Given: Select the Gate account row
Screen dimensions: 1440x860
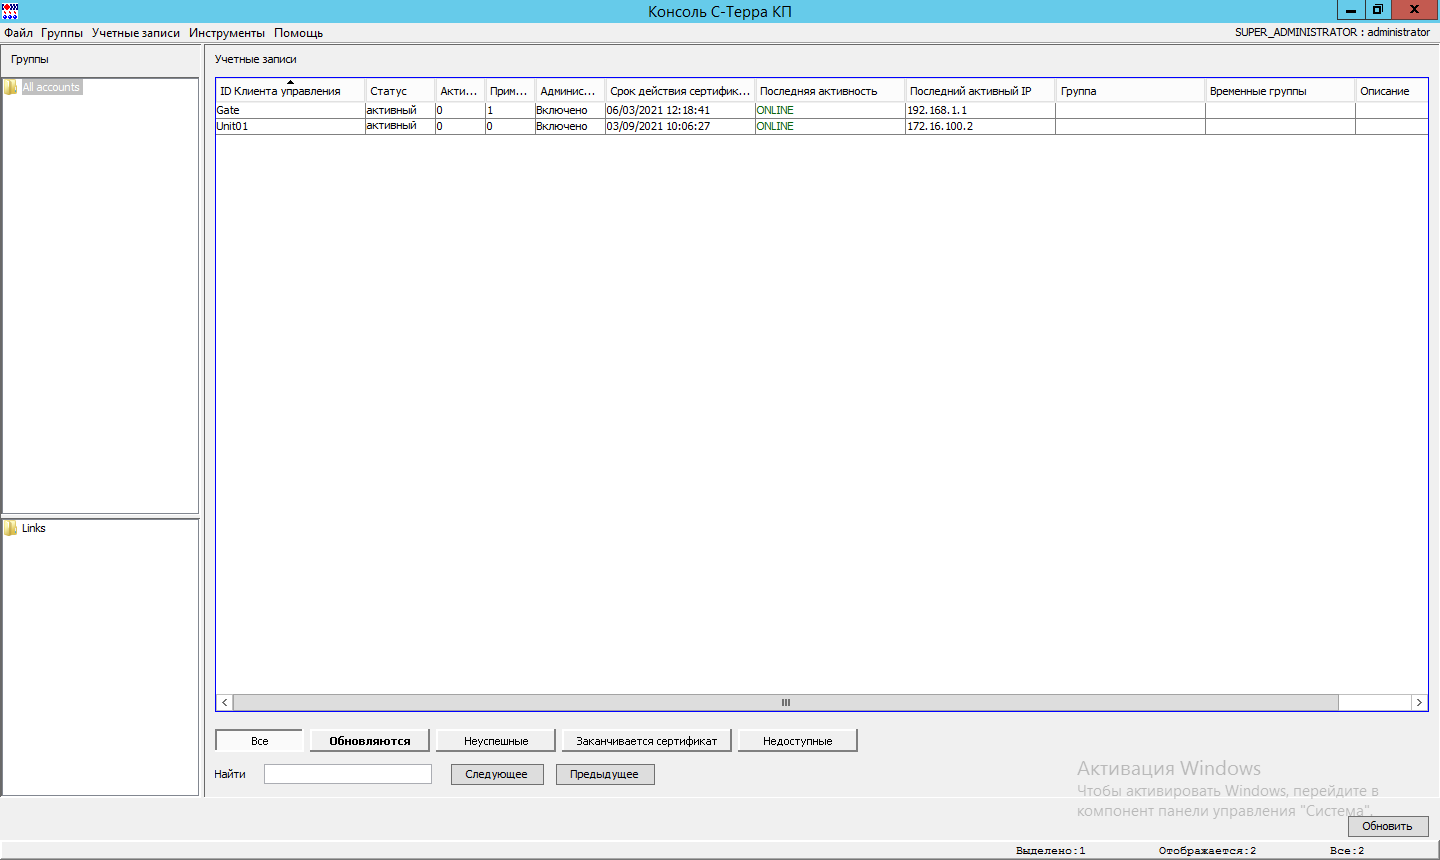Looking at the screenshot, I should 821,110.
